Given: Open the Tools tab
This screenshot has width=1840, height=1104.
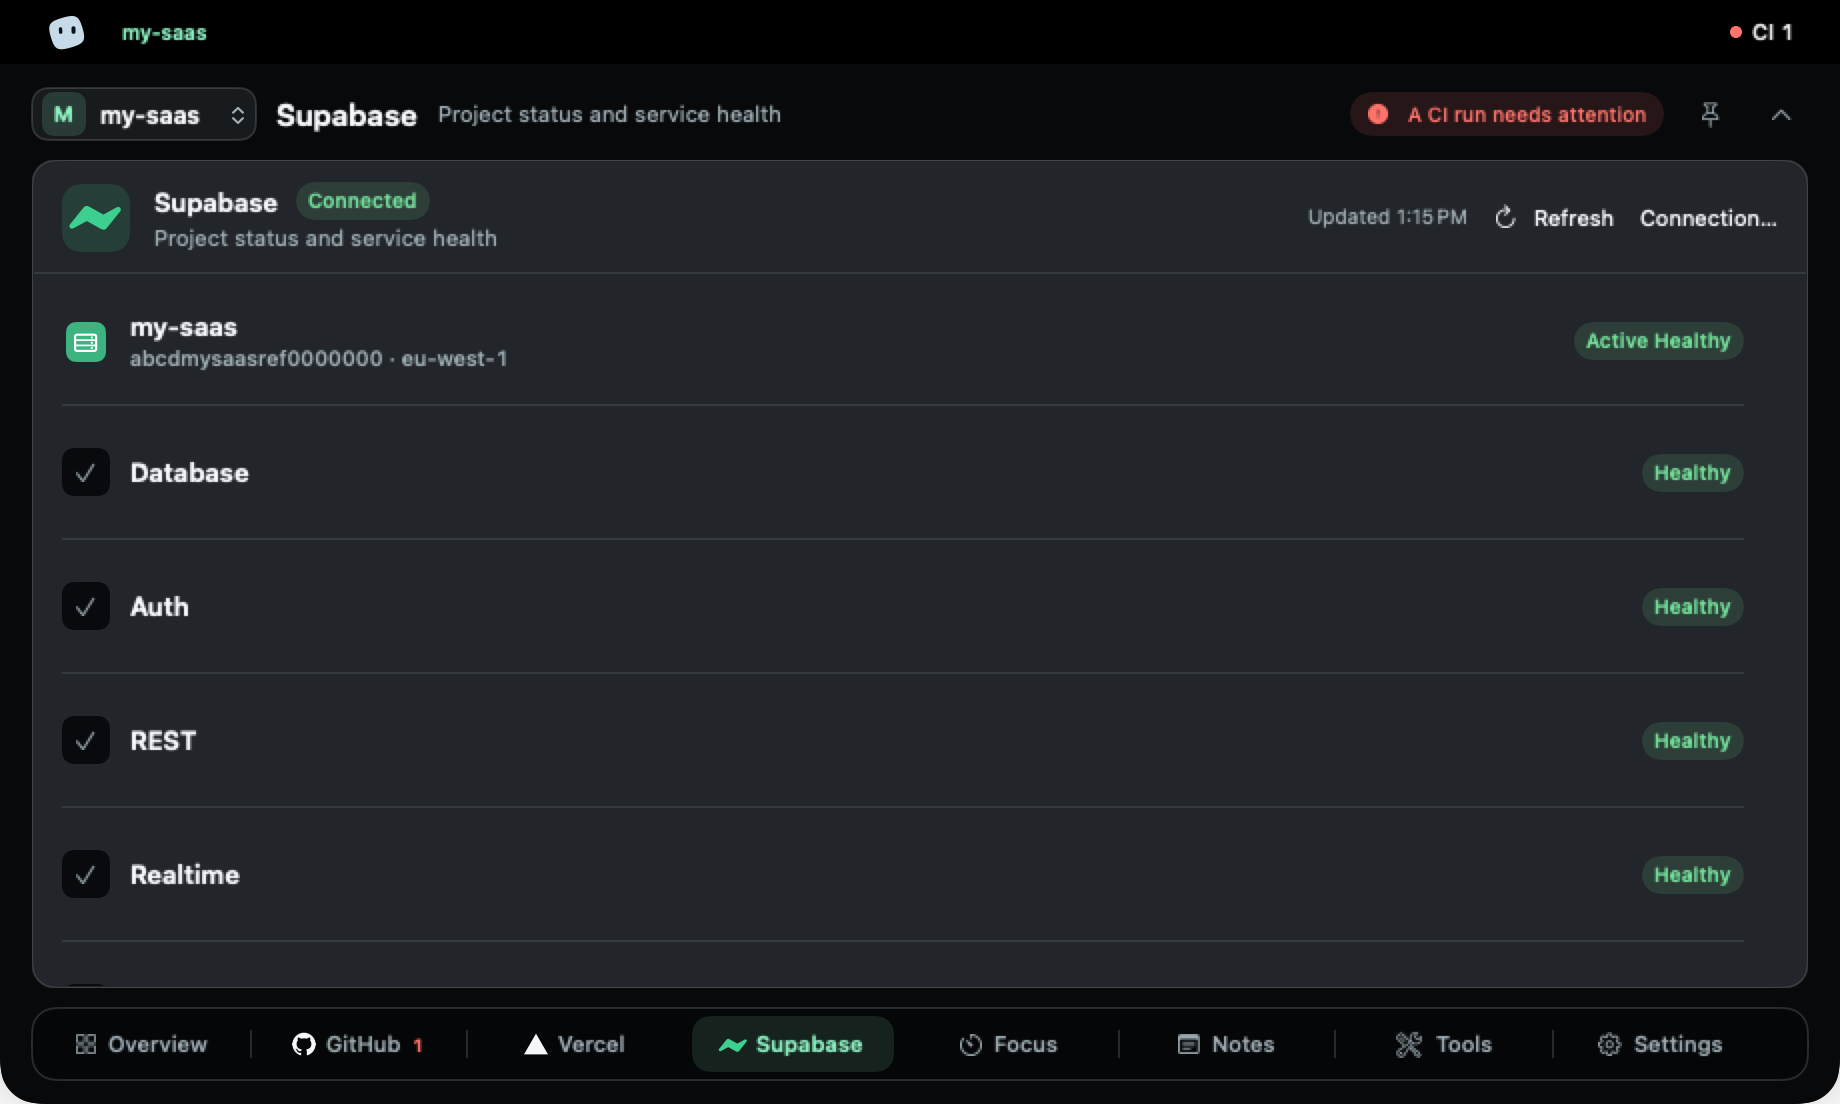Looking at the screenshot, I should click(x=1444, y=1044).
